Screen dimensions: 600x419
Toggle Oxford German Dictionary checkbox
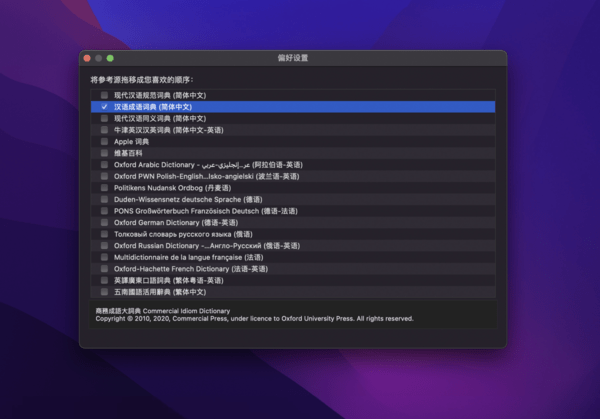[104, 222]
